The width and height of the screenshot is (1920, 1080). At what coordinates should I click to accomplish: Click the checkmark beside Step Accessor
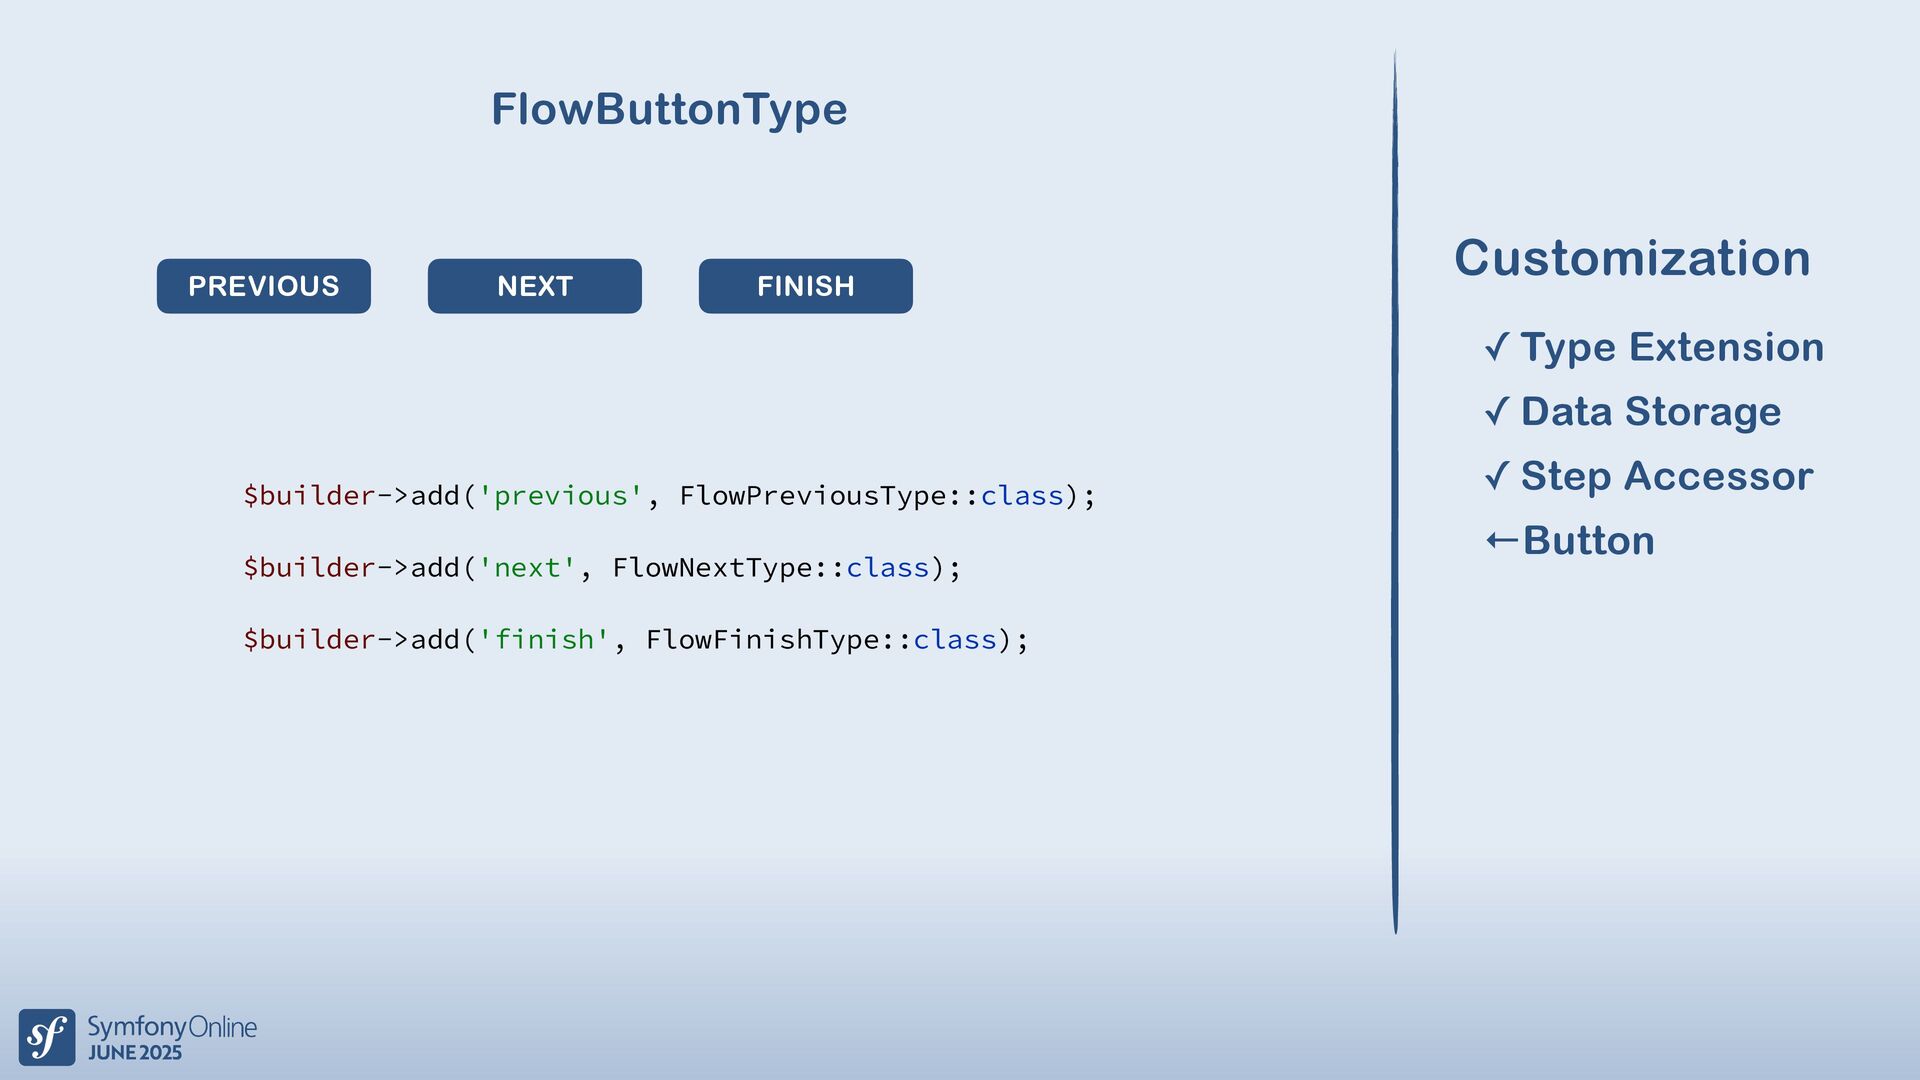pyautogui.click(x=1496, y=476)
